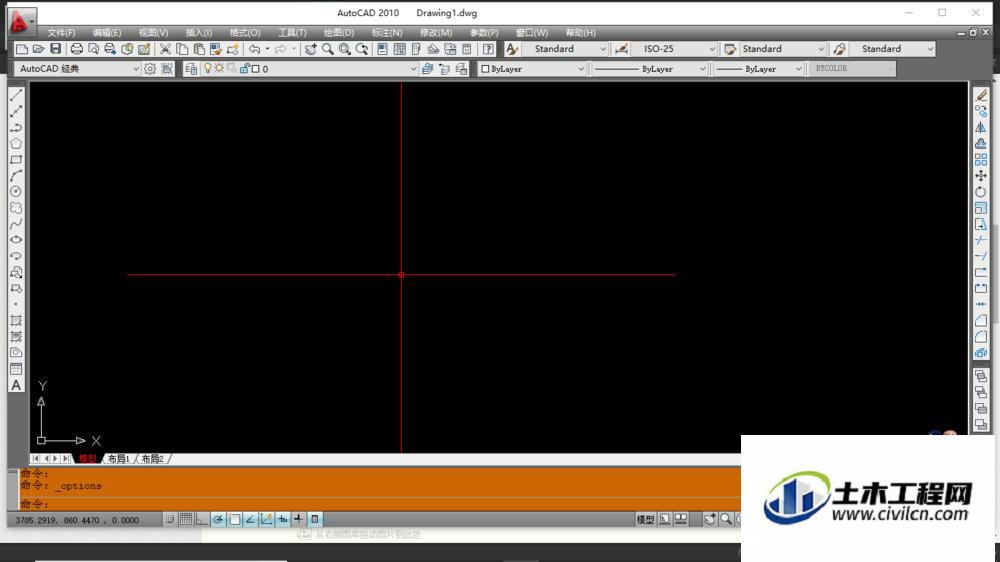This screenshot has height=562, width=1000.
Task: Select the Move modify tool
Action: tap(981, 175)
